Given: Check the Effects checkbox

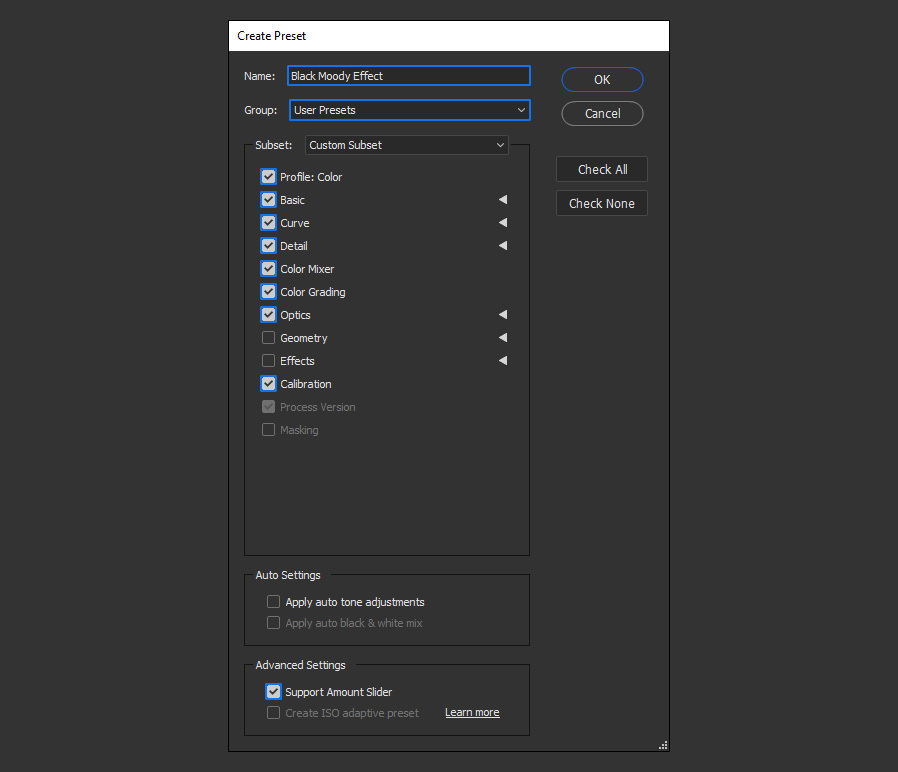Looking at the screenshot, I should [268, 360].
